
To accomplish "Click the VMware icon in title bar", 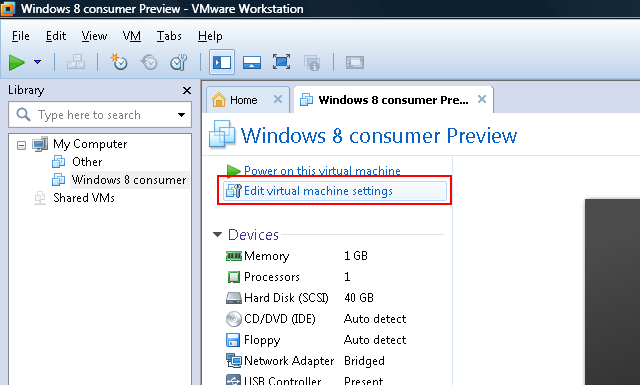I will (8, 9).
